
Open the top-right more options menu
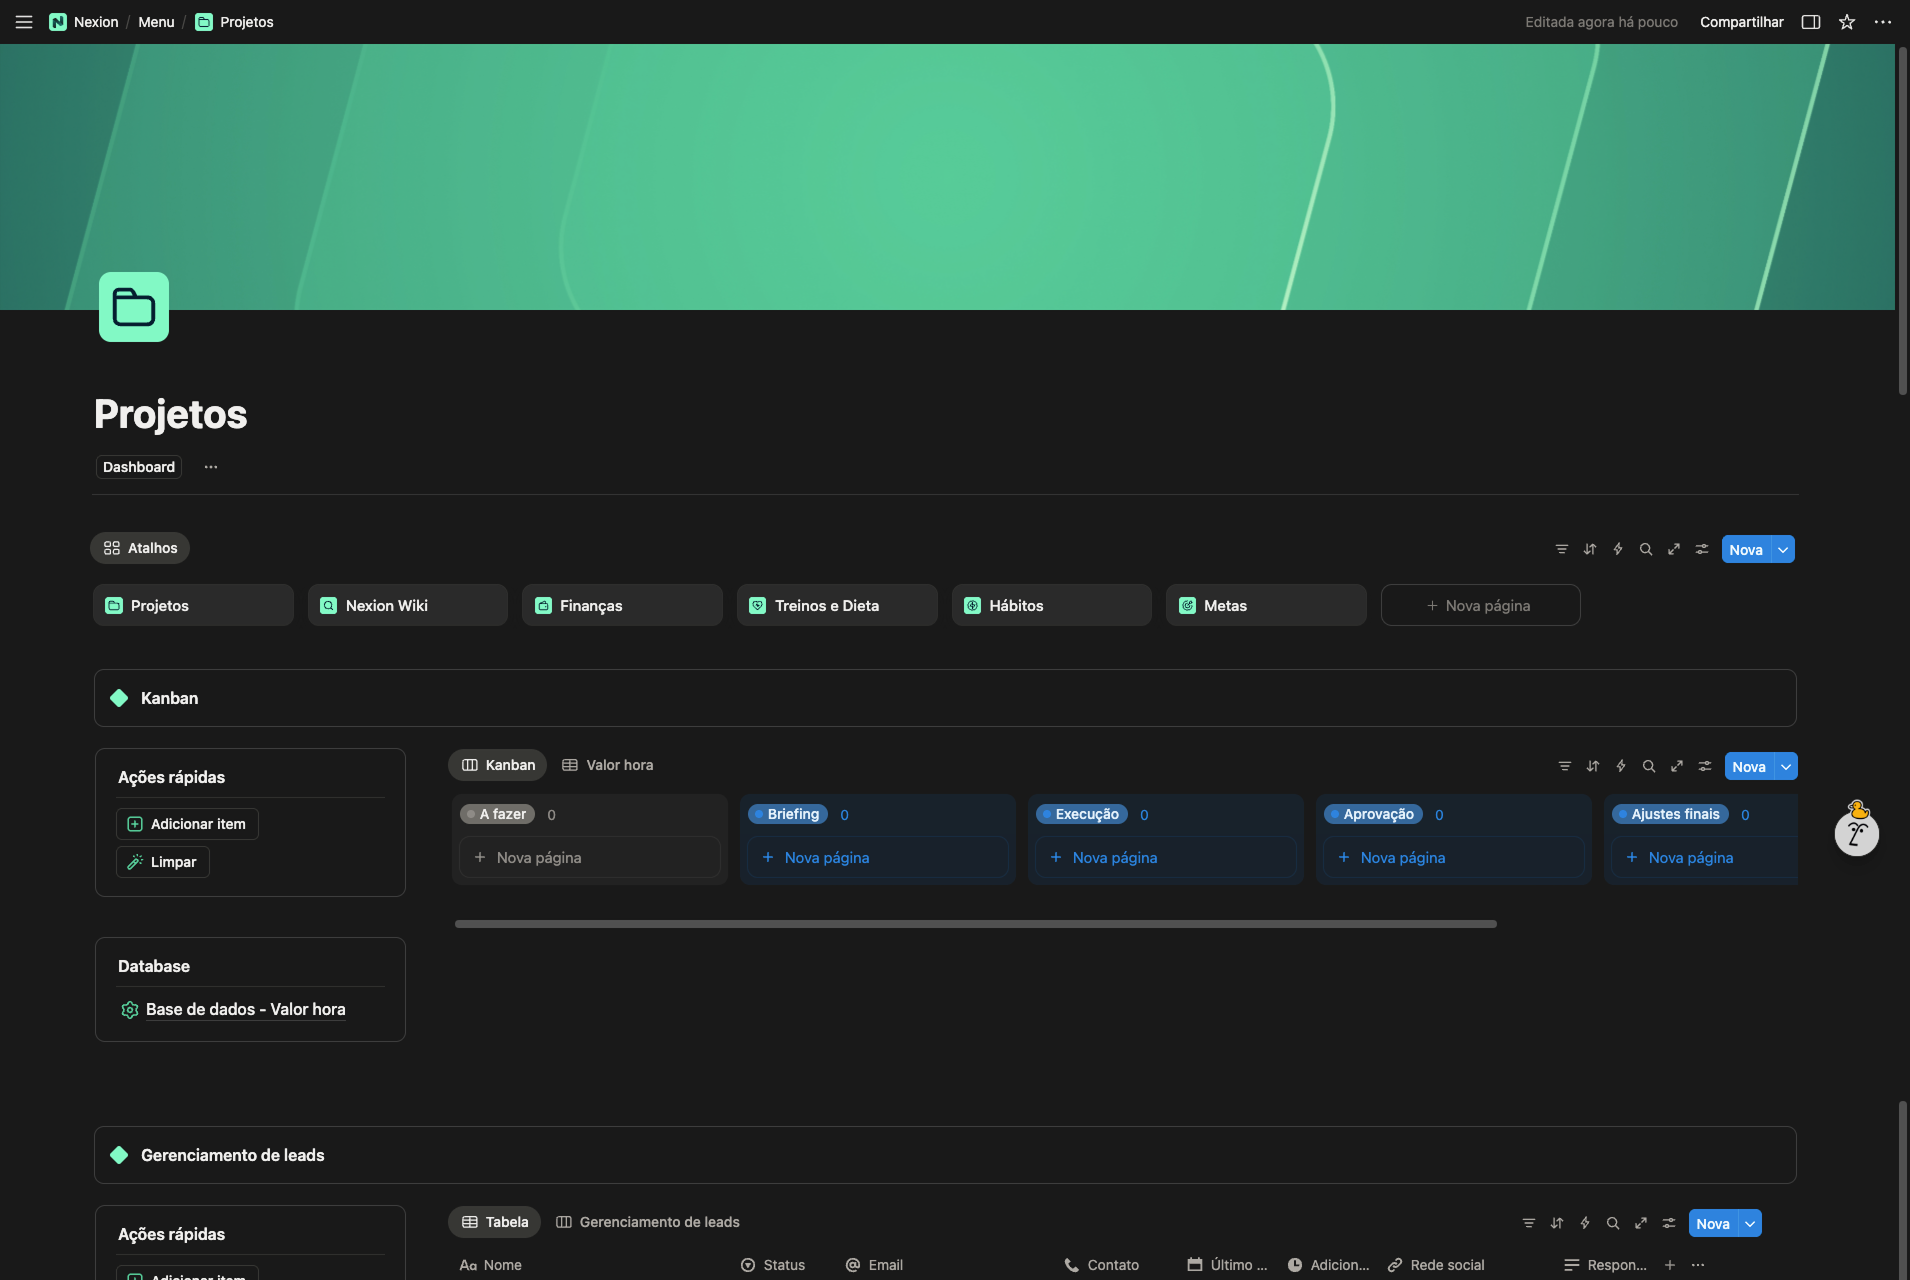(x=1883, y=22)
